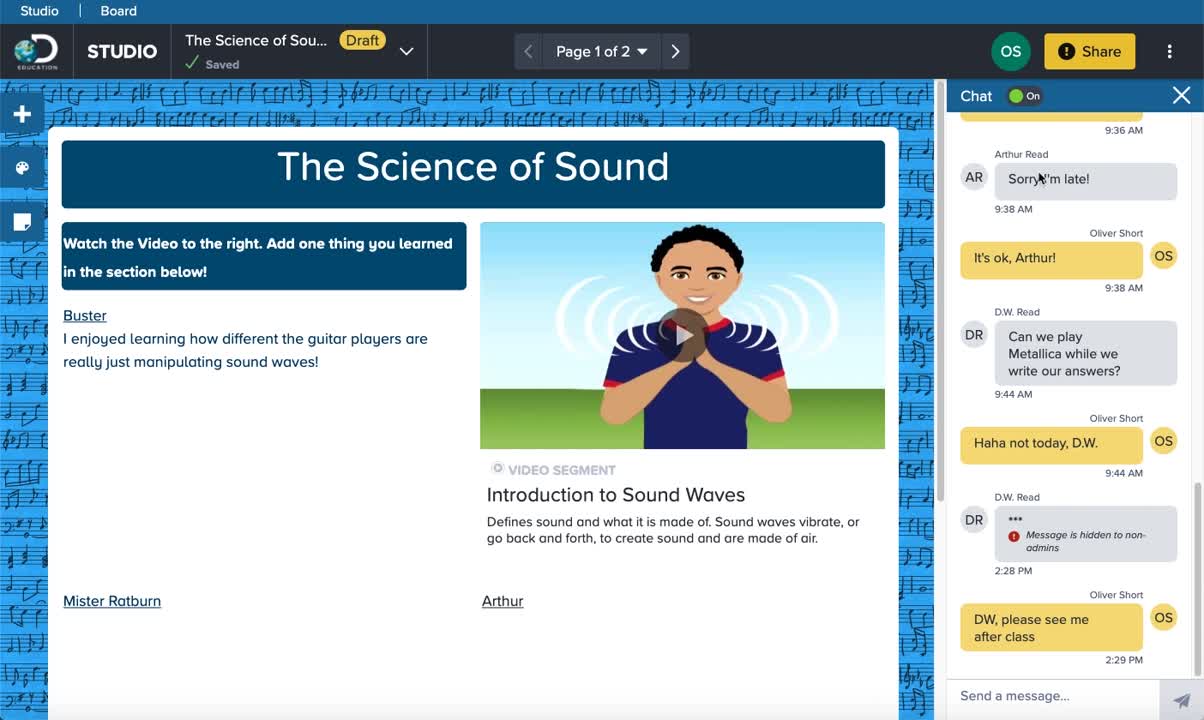Click the Discovery Education globe logo
This screenshot has height=720, width=1204.
(36, 52)
